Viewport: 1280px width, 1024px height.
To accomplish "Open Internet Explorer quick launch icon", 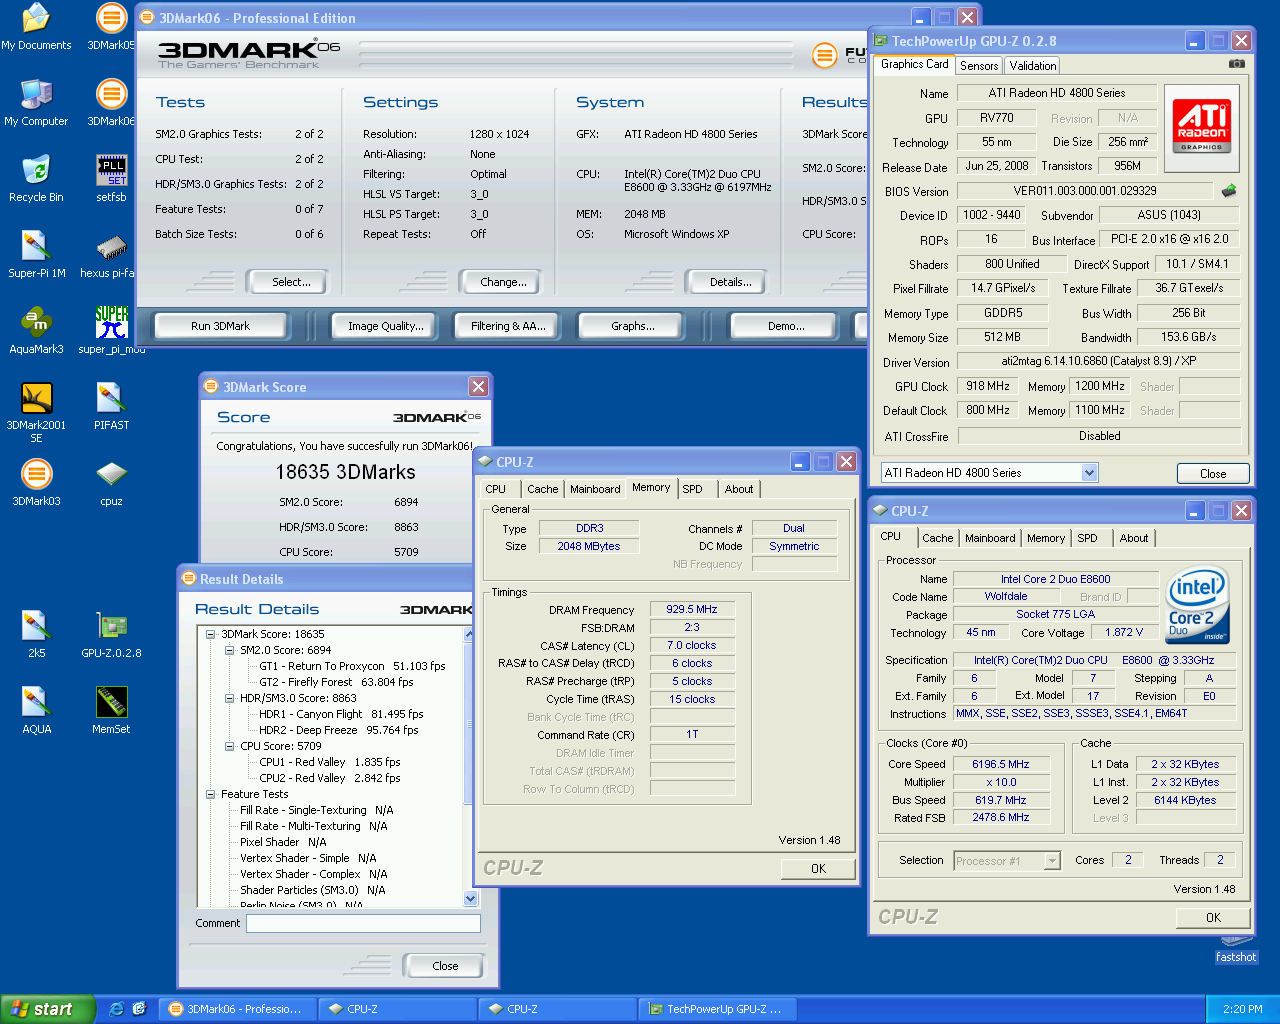I will tap(116, 1009).
